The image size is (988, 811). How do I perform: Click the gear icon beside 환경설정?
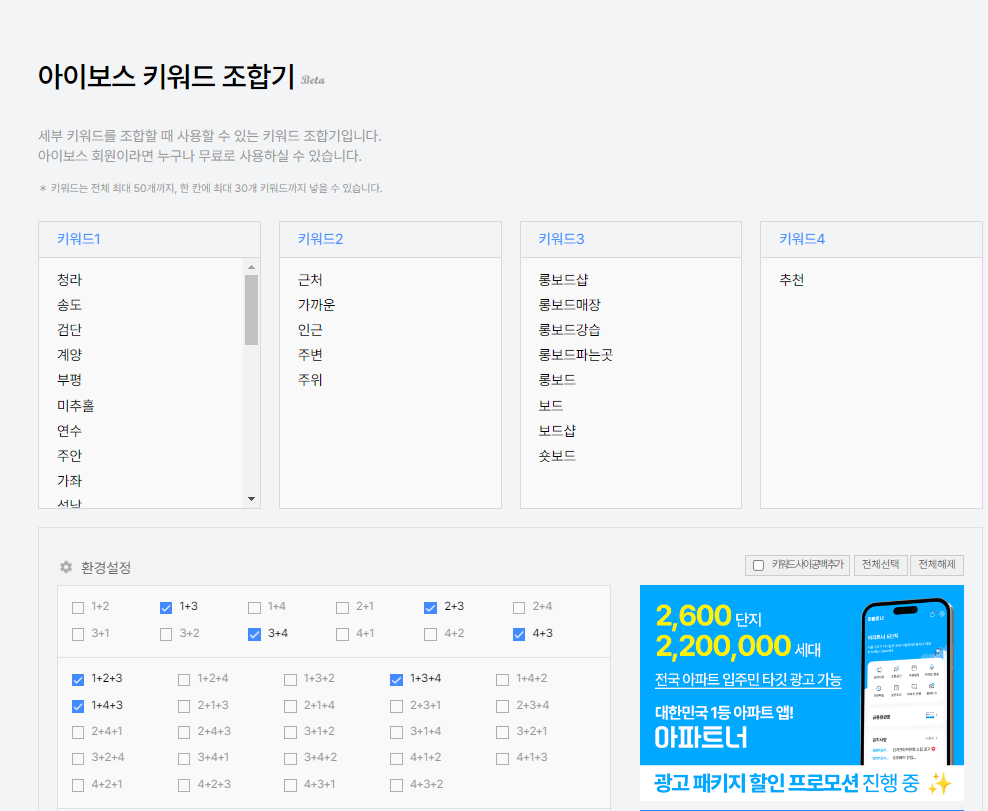coord(66,567)
